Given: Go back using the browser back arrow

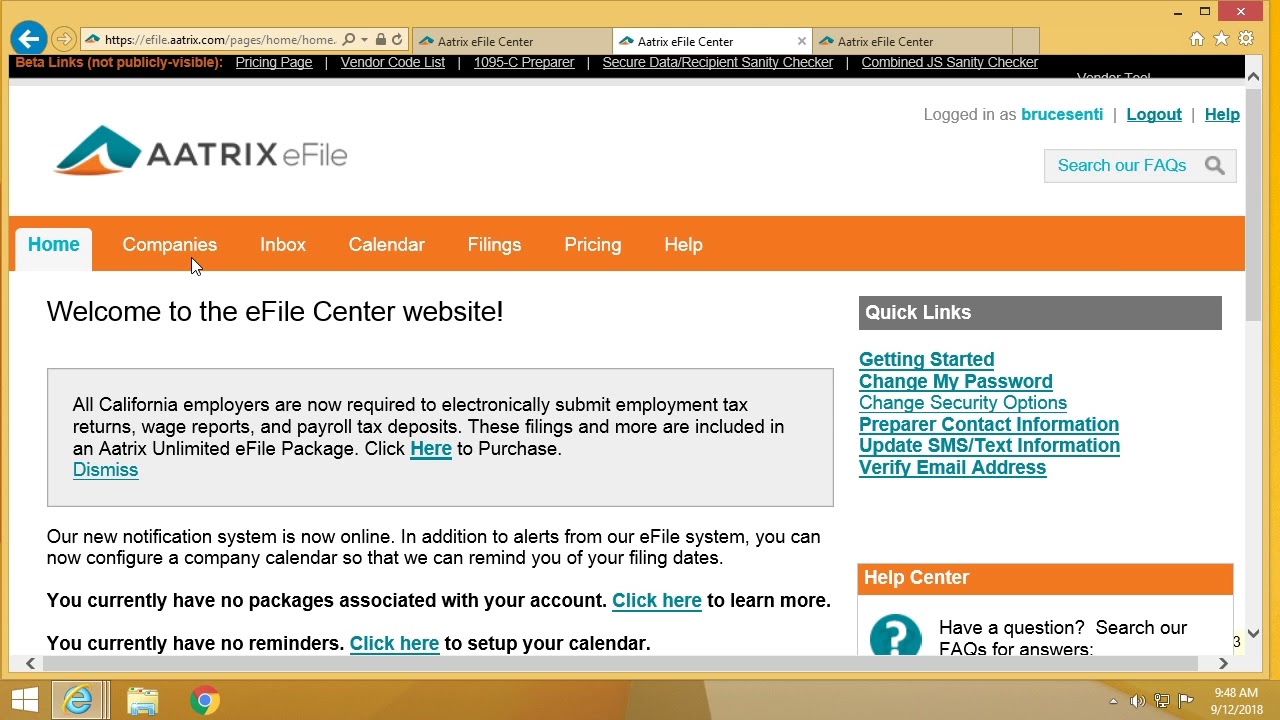Looking at the screenshot, I should pyautogui.click(x=29, y=39).
